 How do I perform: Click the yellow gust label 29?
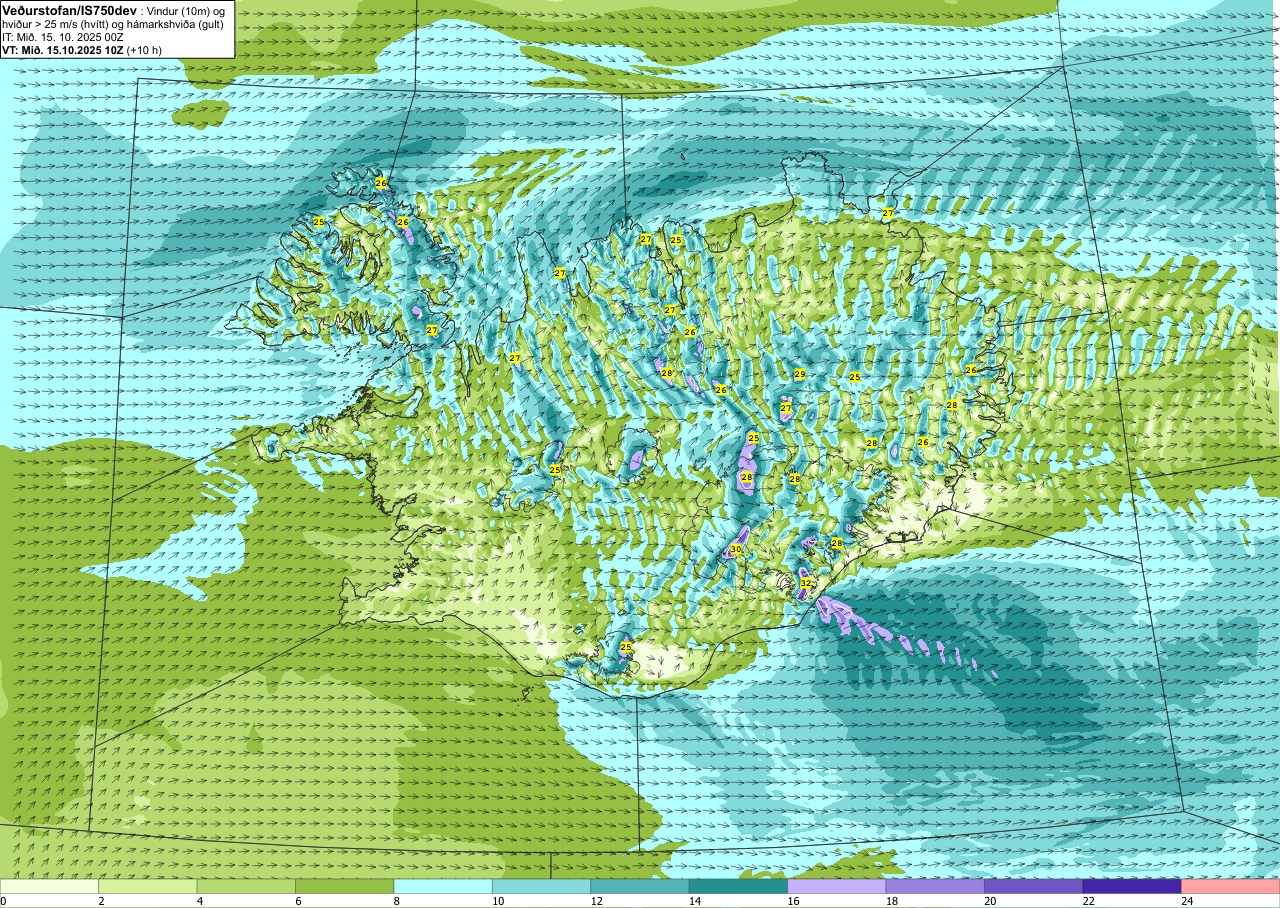pos(800,374)
